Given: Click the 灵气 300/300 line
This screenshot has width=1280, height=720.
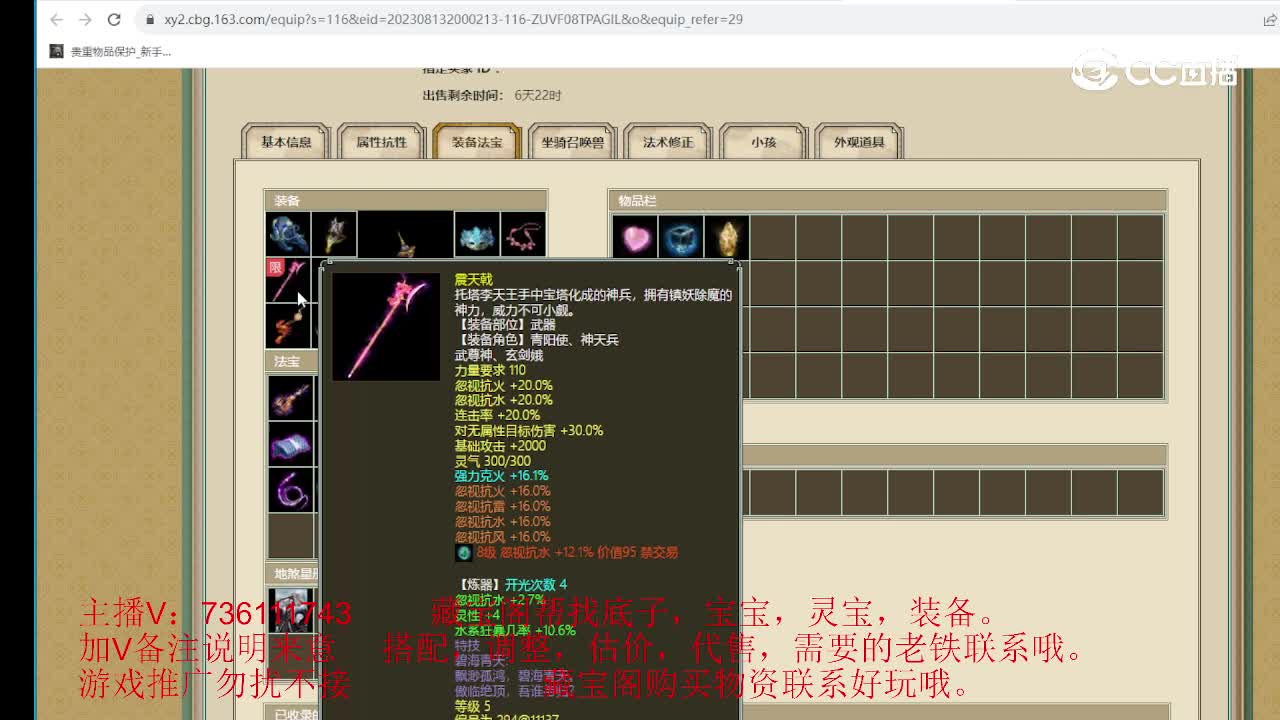Looking at the screenshot, I should (x=493, y=461).
